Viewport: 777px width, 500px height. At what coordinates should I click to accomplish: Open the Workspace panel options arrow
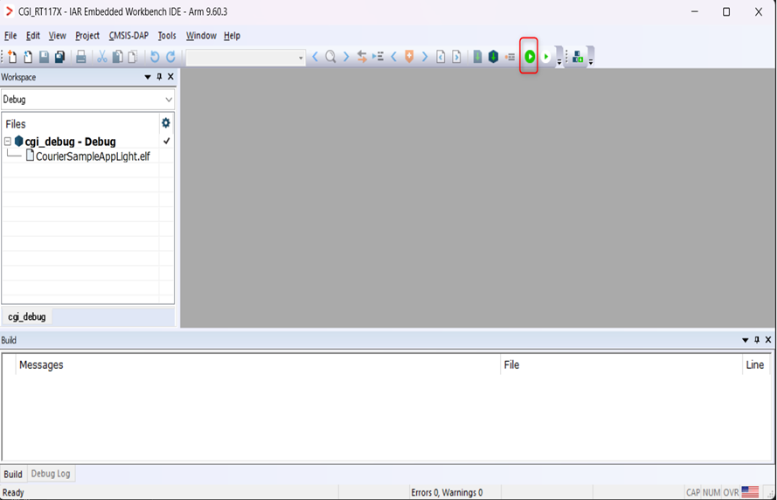147,77
